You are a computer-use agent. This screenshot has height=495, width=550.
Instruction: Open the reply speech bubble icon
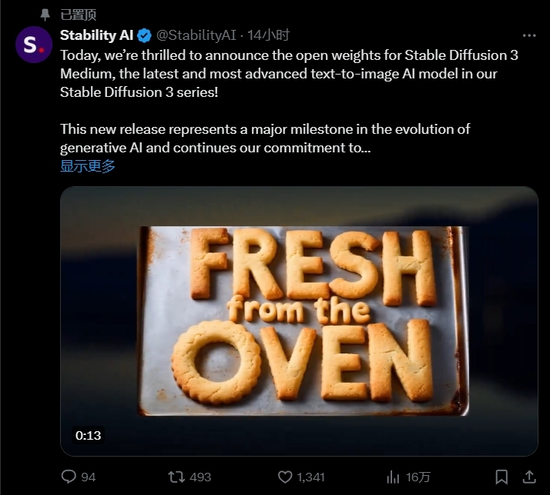click(x=68, y=477)
